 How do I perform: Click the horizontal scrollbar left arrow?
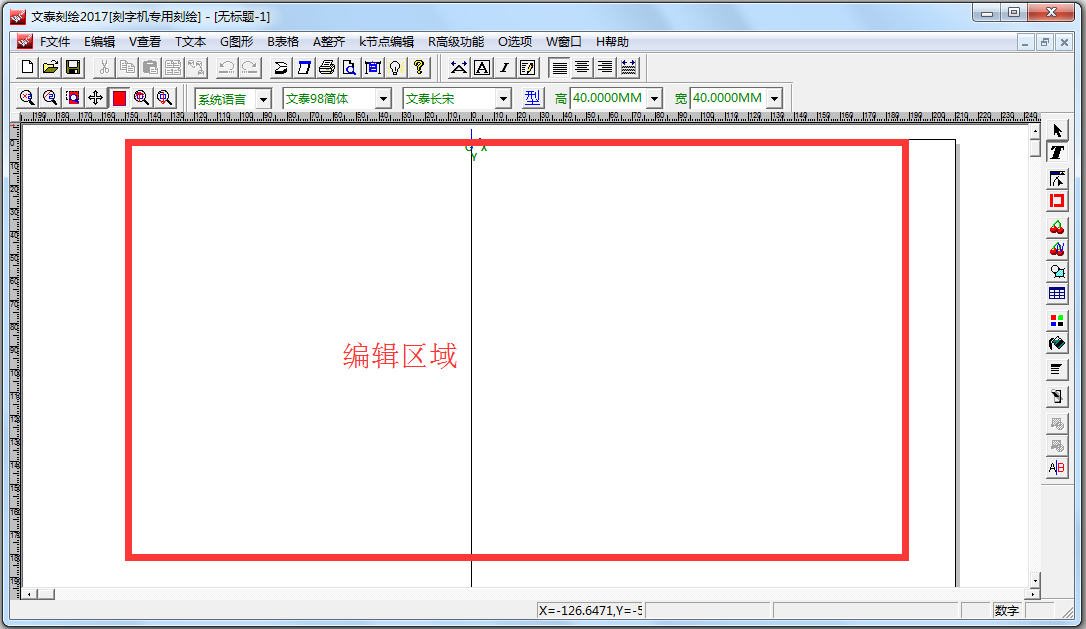coord(29,594)
